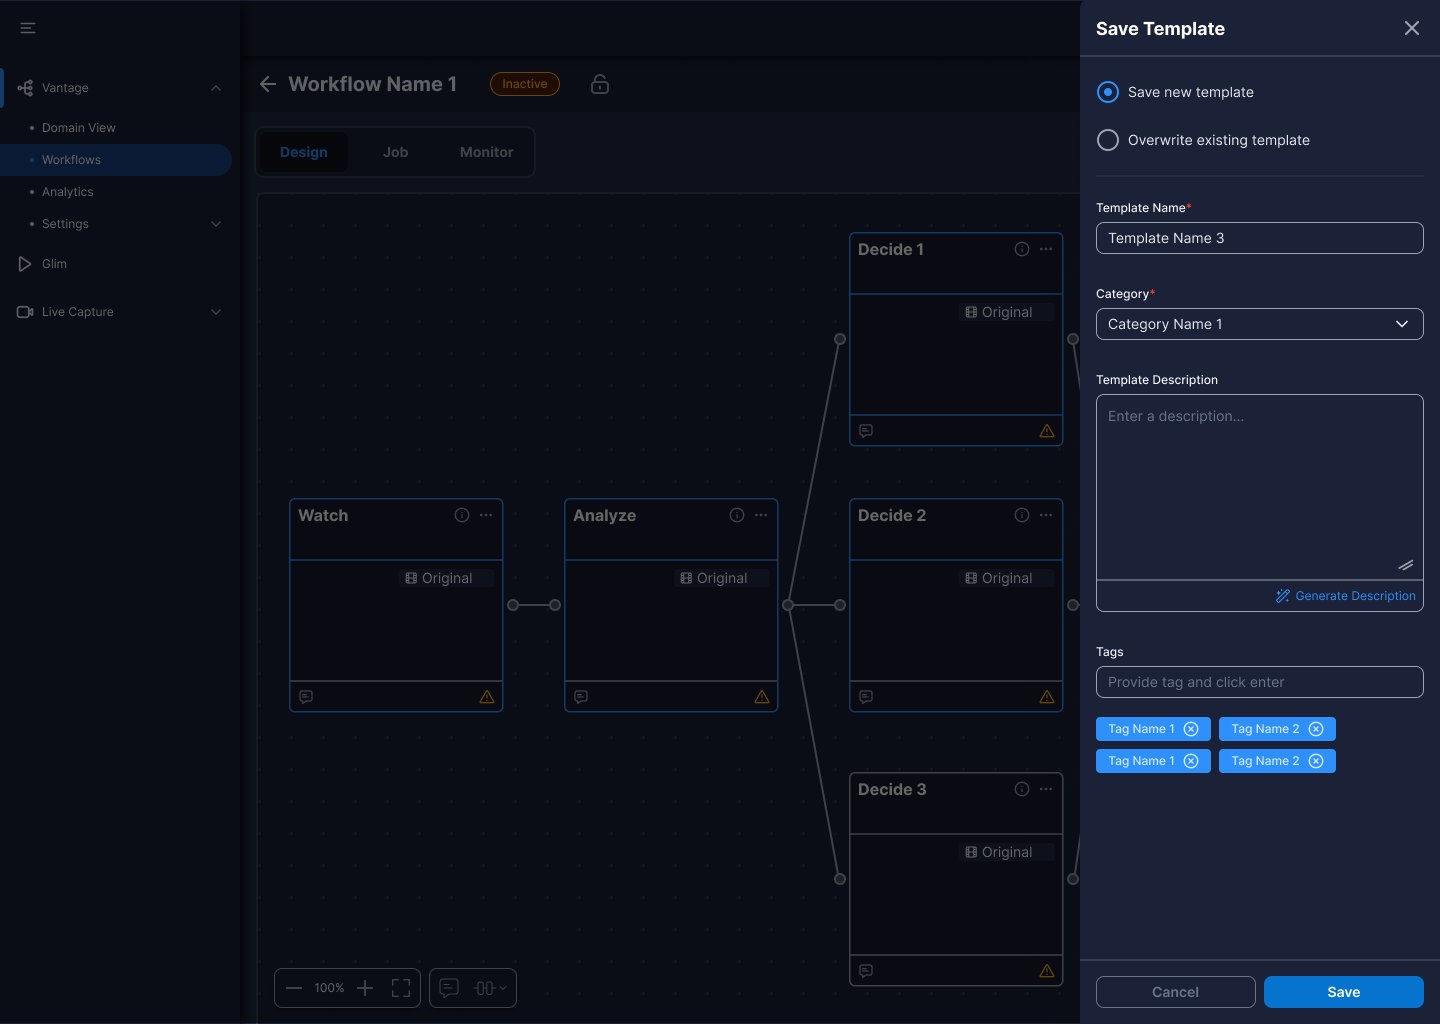Remove the first Tag Name 1 chip in top row
The height and width of the screenshot is (1024, 1440).
pos(1191,729)
